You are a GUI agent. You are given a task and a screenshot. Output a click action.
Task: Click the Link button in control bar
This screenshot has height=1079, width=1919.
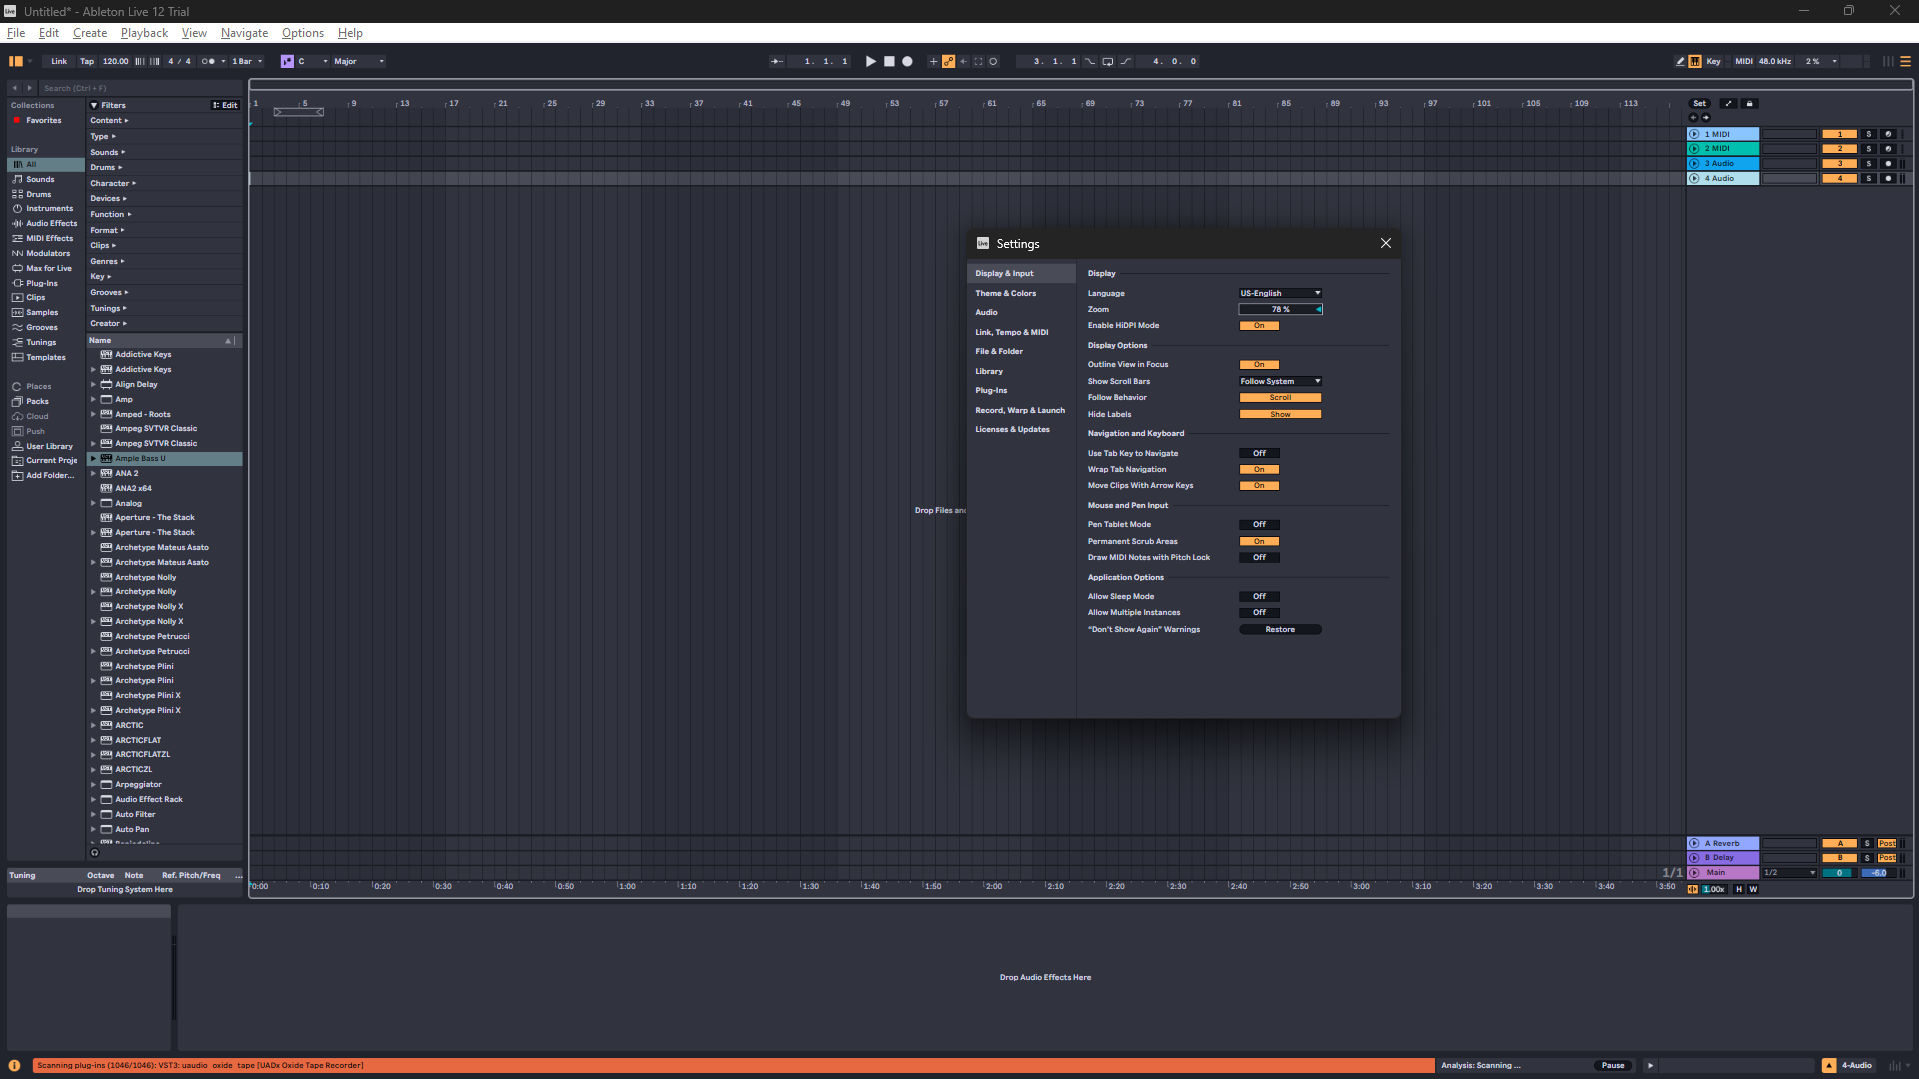[x=59, y=61]
